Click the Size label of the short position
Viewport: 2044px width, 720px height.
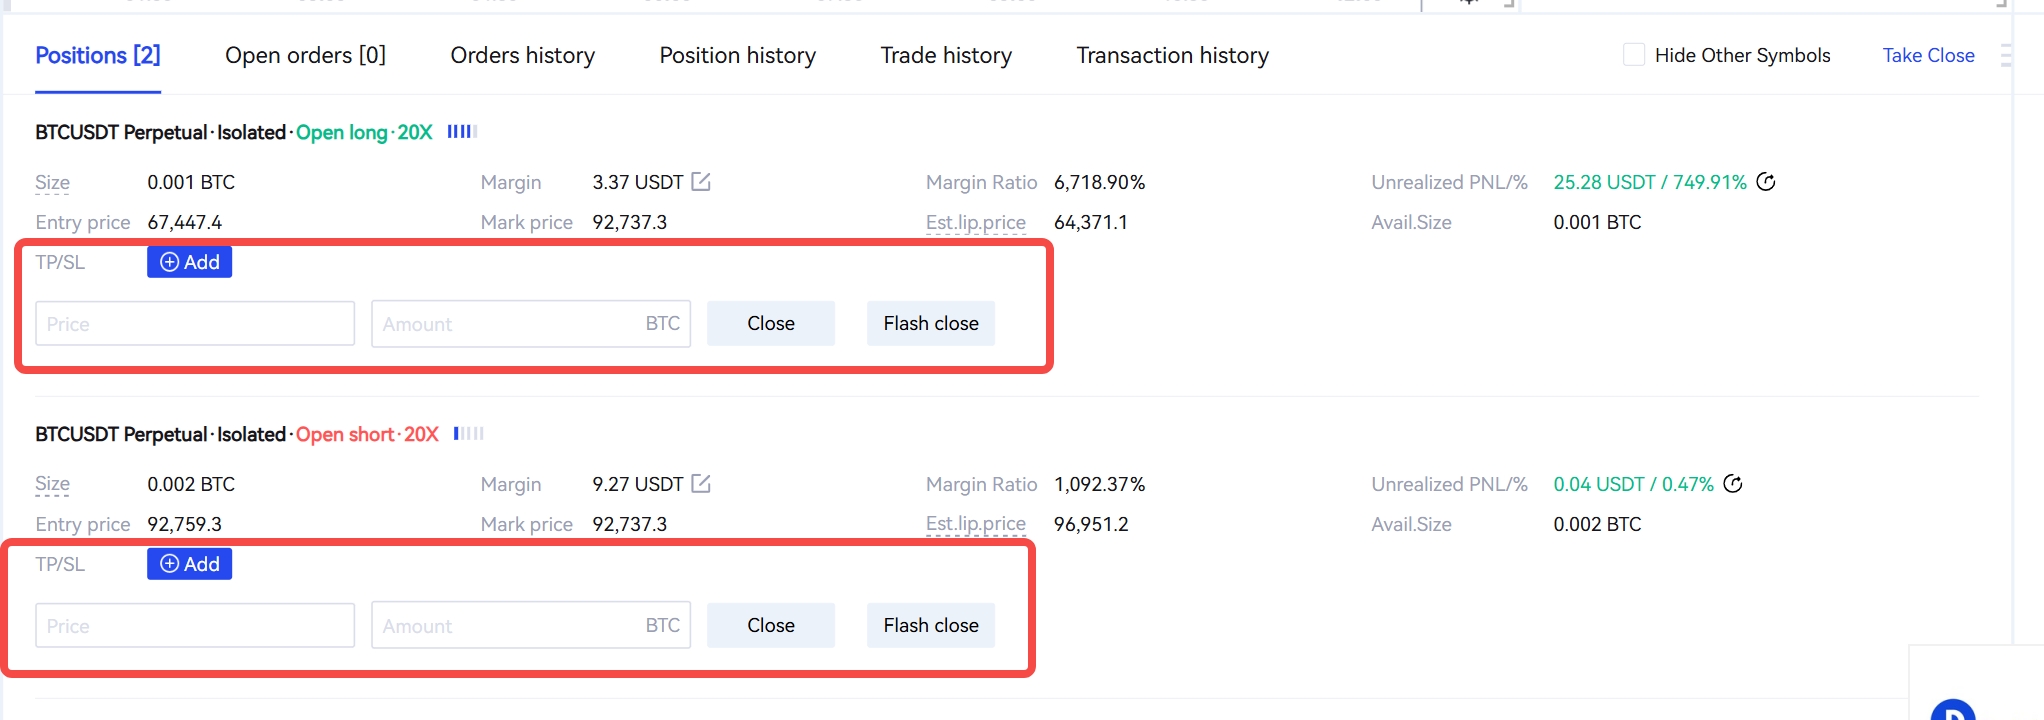[52, 484]
